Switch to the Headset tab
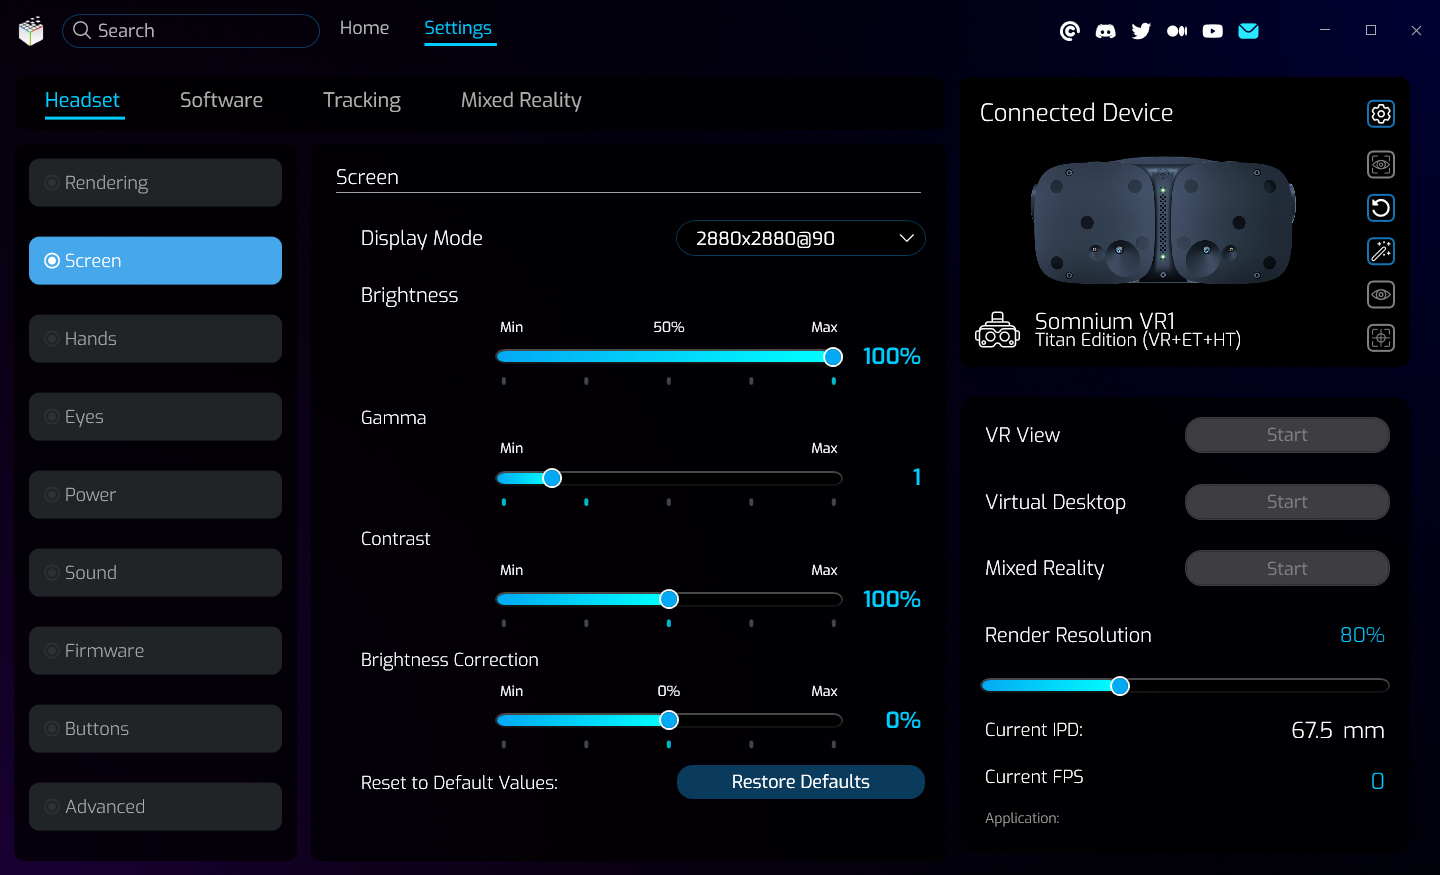 [82, 100]
